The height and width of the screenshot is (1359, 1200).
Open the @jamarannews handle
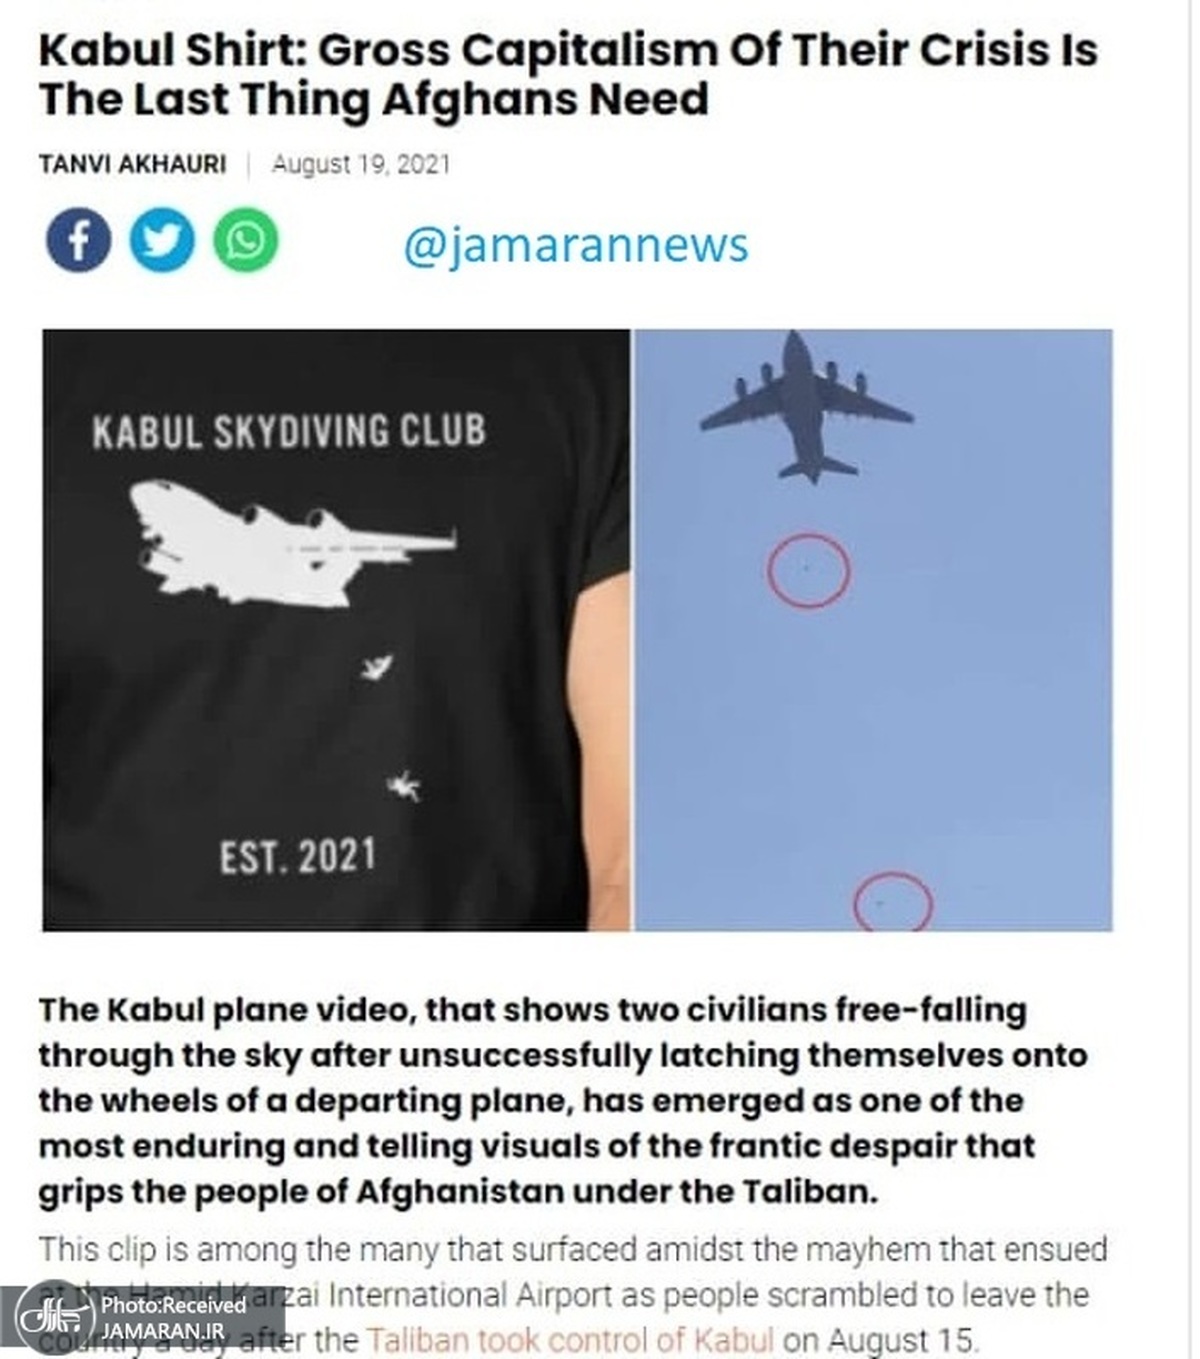(x=575, y=246)
